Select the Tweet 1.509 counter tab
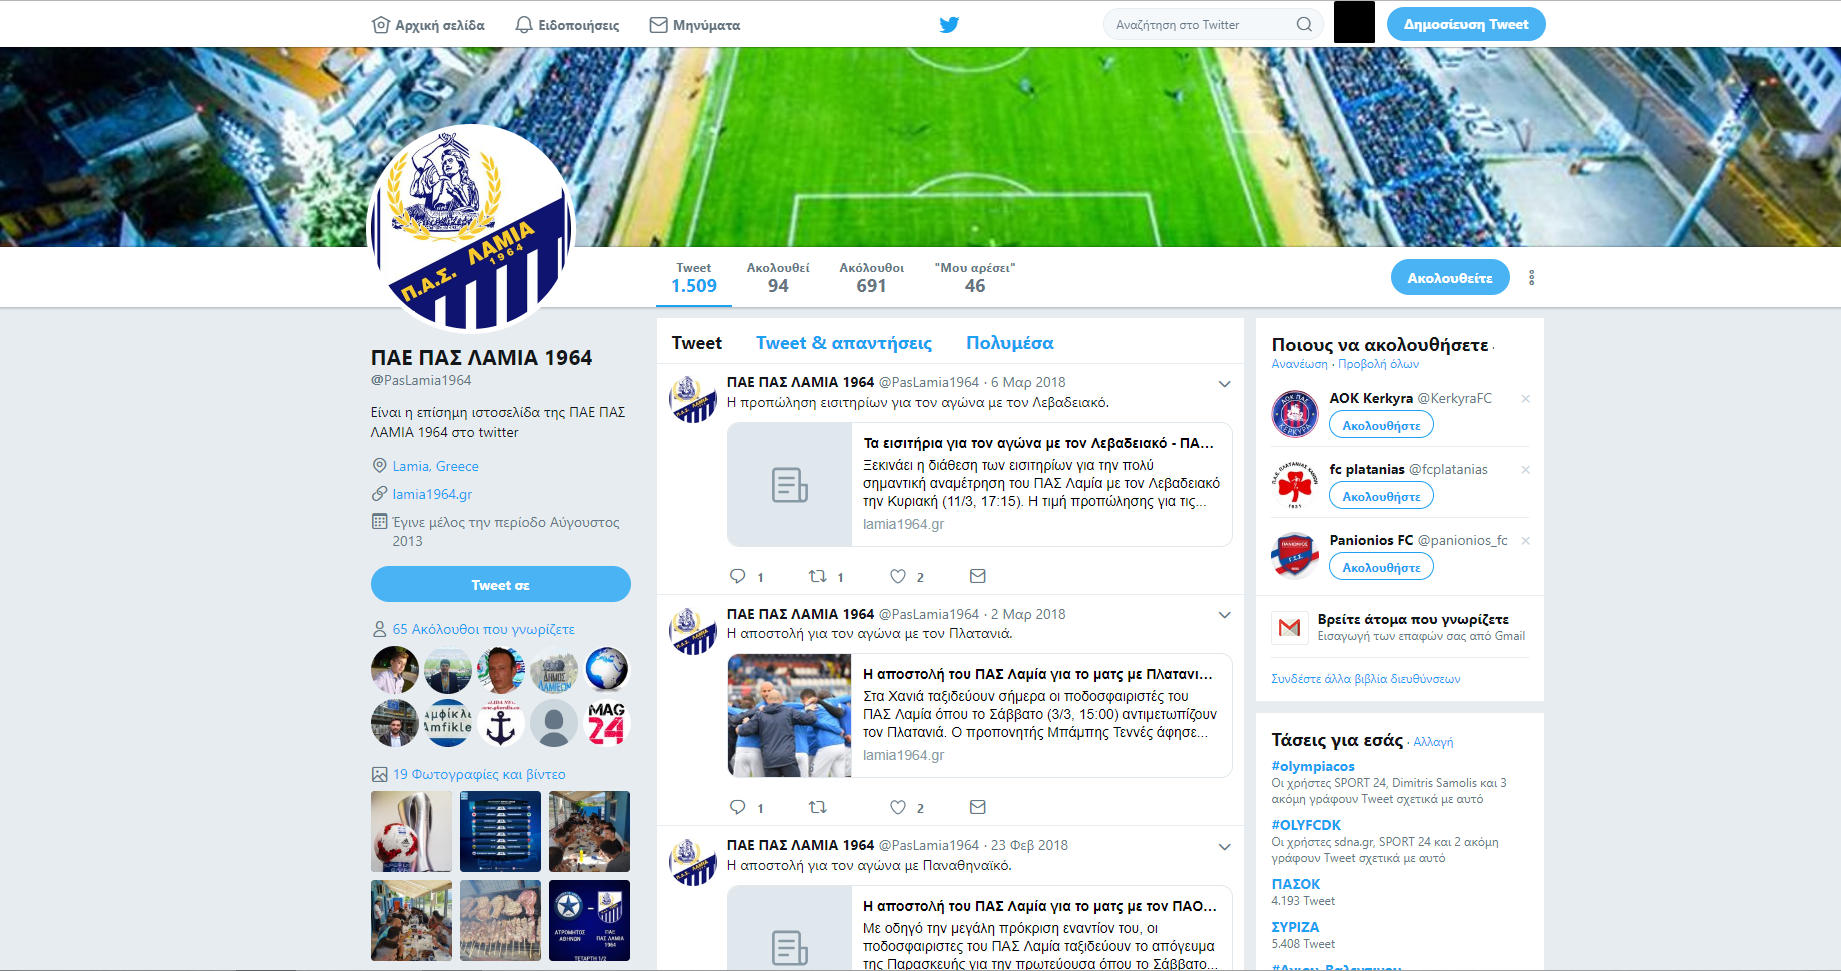 click(694, 279)
